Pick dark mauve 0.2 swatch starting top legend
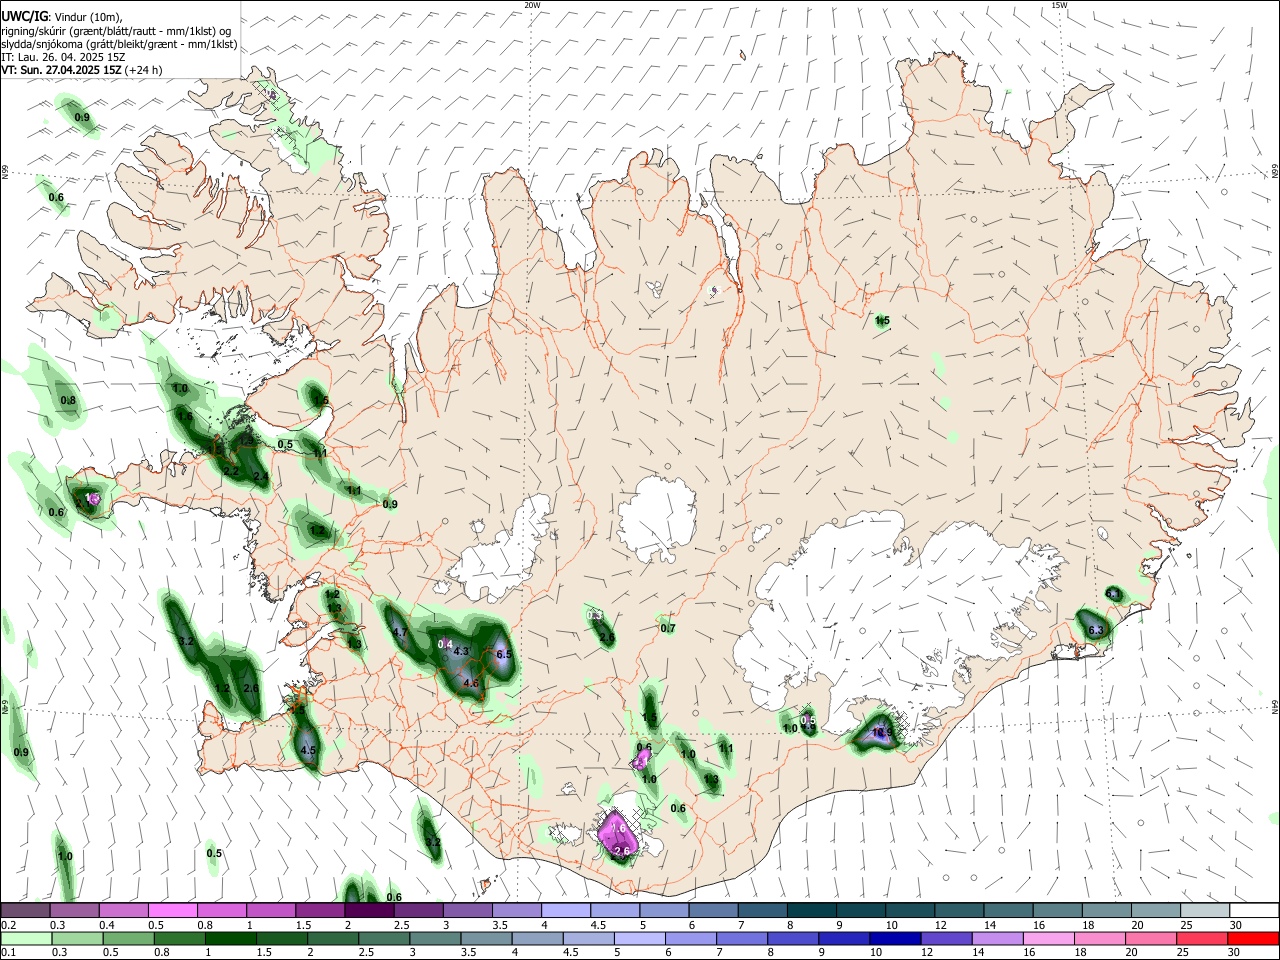This screenshot has width=1280, height=960. 25,910
